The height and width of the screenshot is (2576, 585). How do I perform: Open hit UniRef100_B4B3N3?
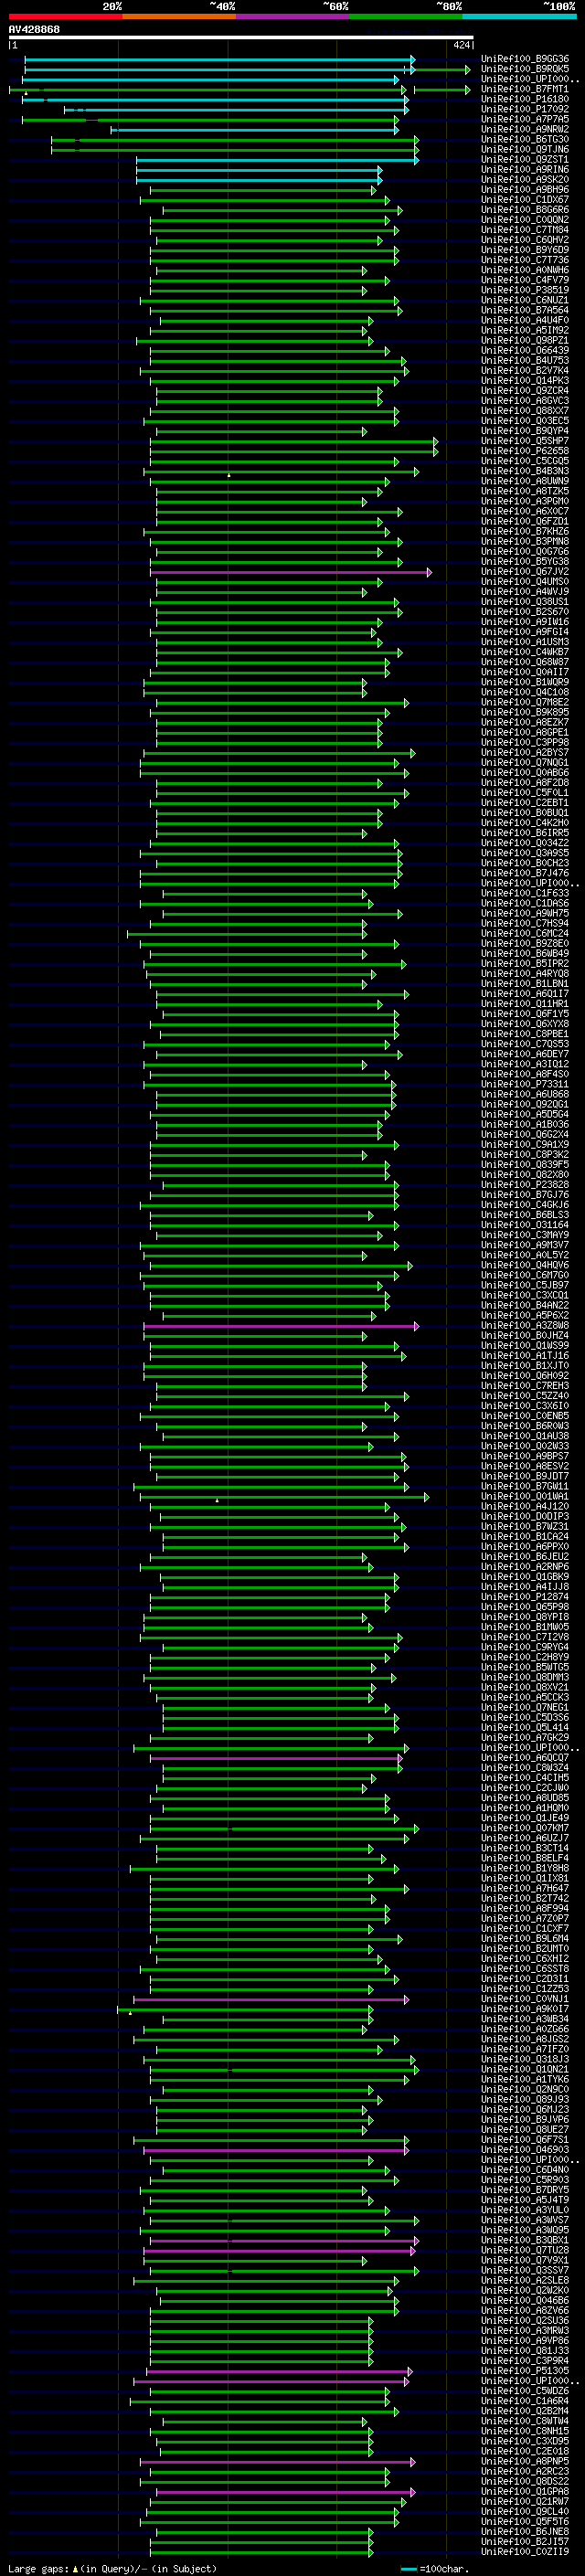[x=525, y=471]
